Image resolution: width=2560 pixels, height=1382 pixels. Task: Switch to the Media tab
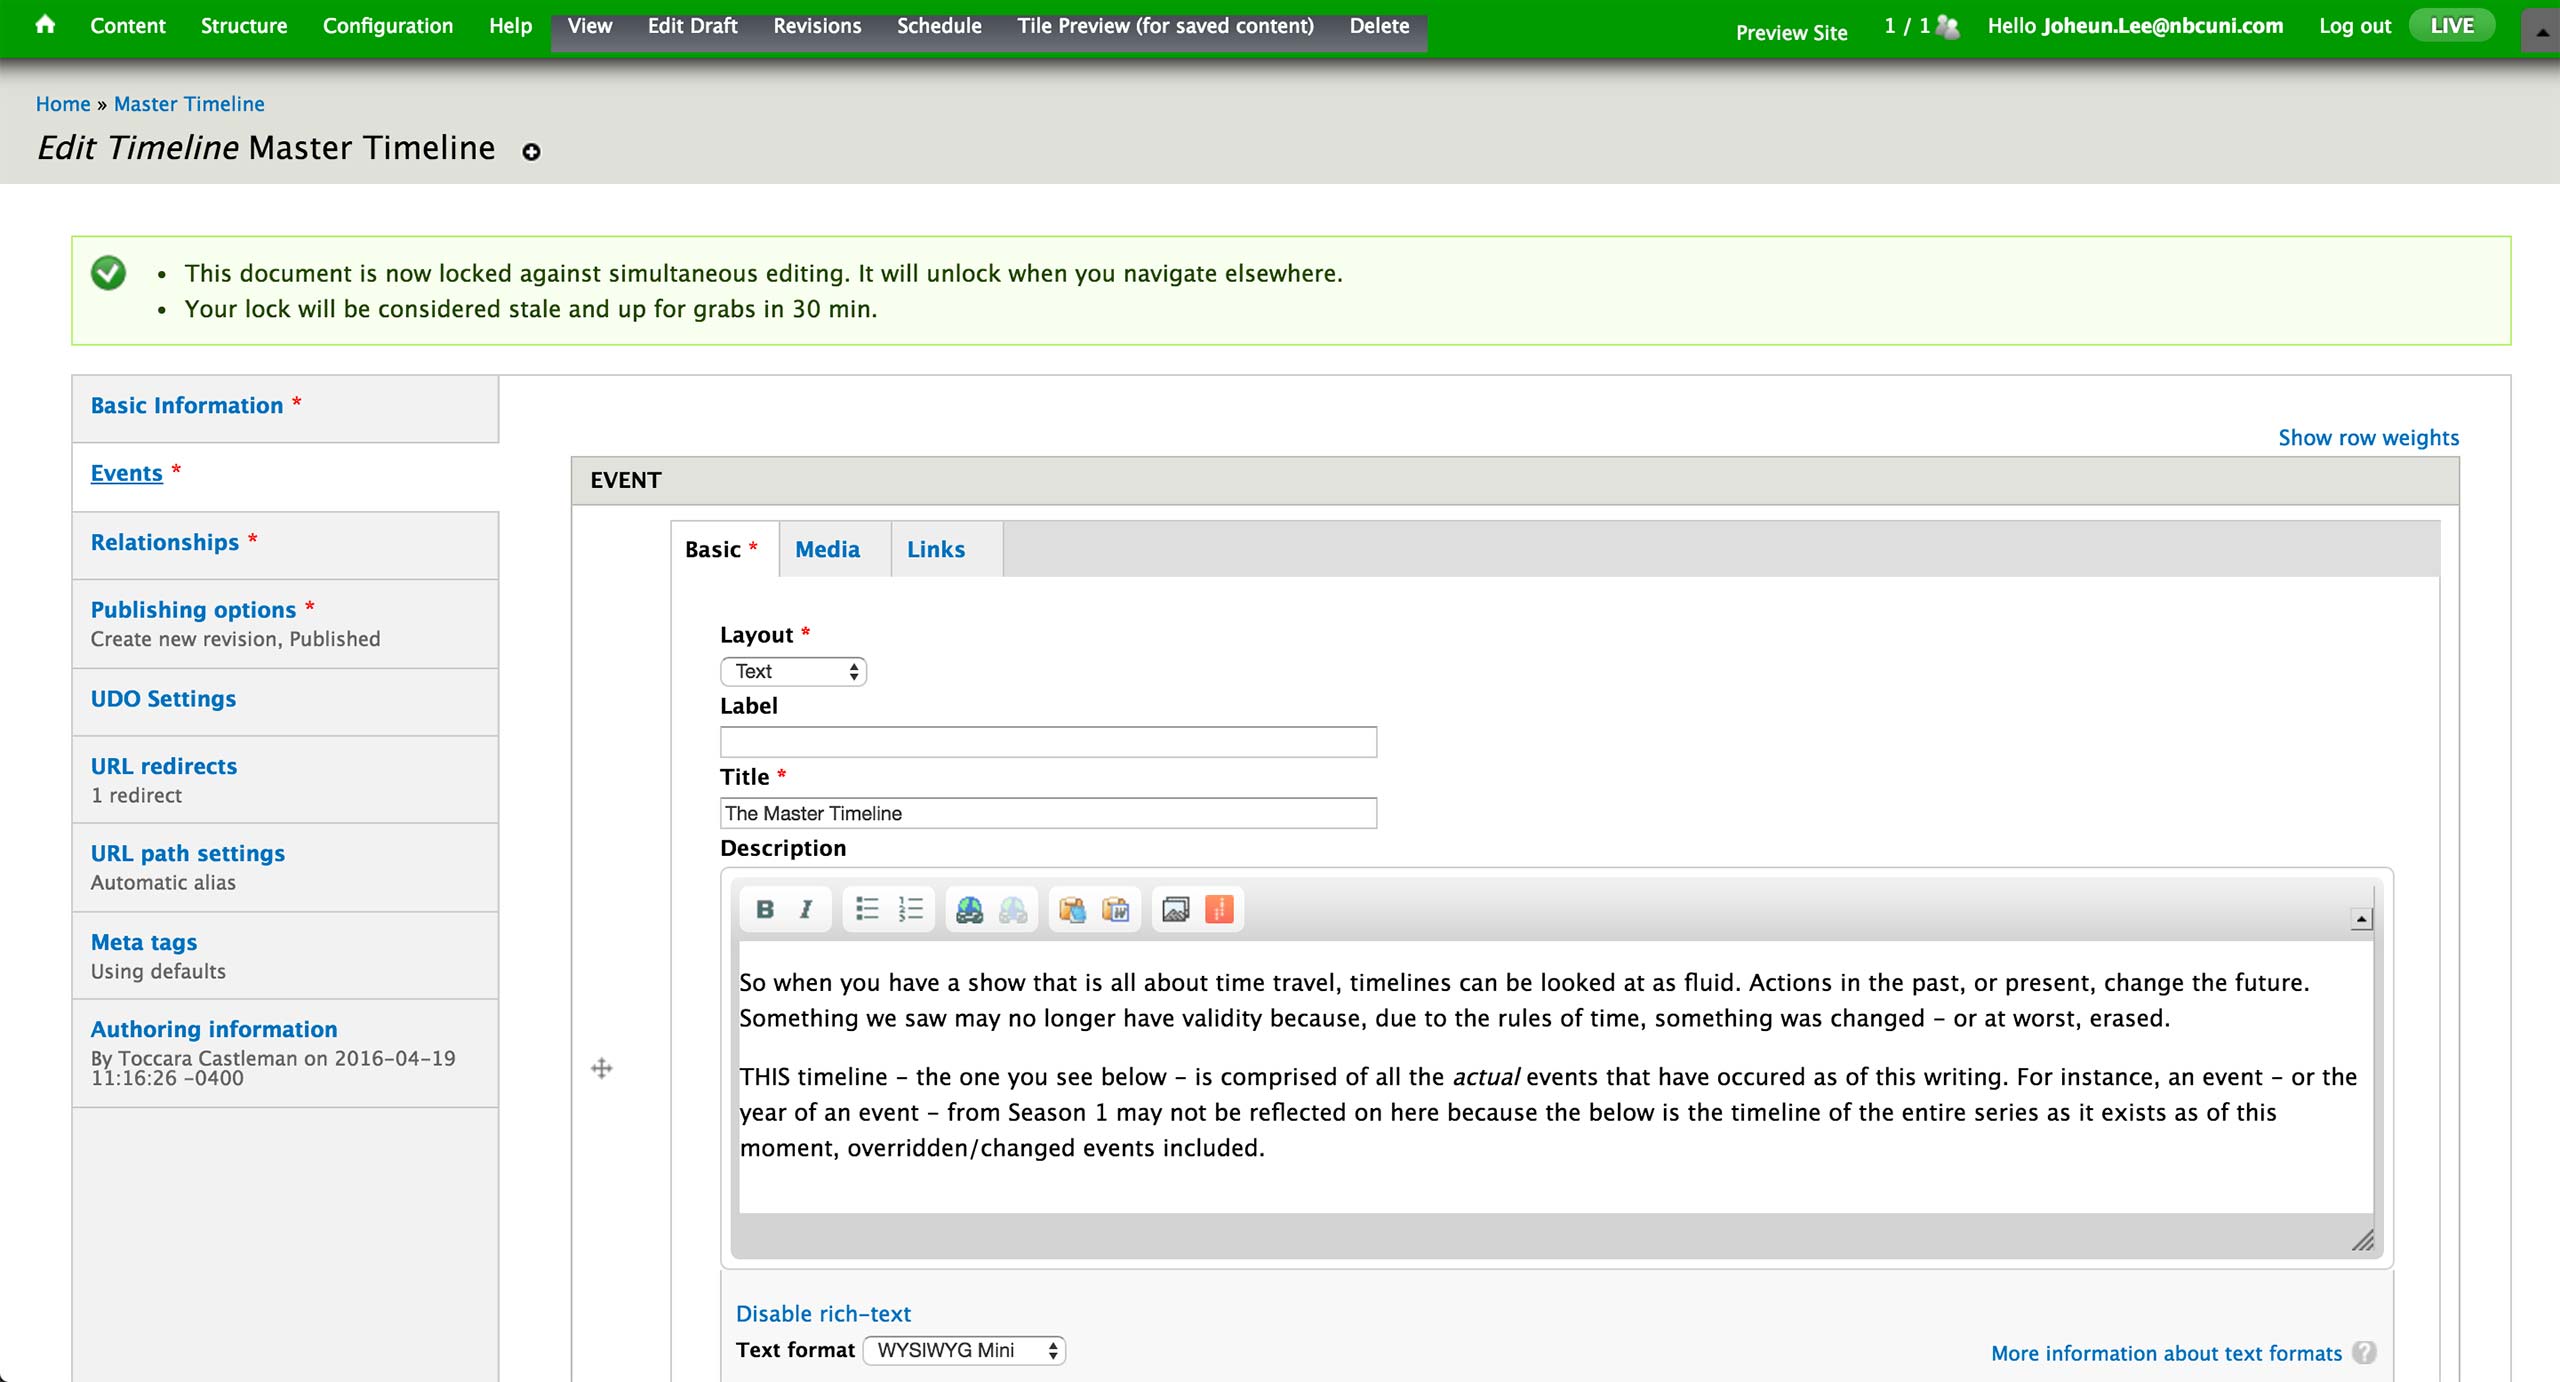pos(827,549)
